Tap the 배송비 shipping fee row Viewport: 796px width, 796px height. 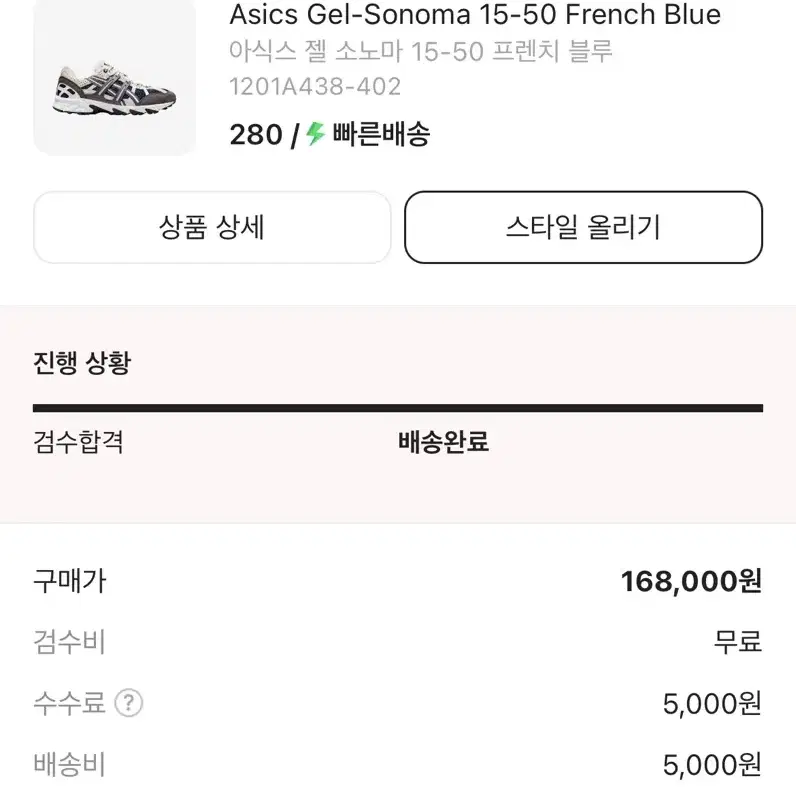(398, 765)
